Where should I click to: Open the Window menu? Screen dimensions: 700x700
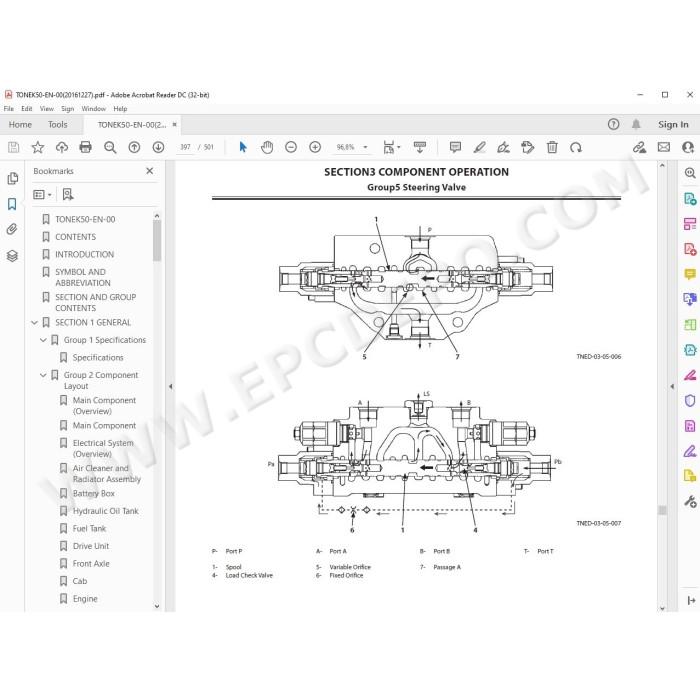pos(93,108)
